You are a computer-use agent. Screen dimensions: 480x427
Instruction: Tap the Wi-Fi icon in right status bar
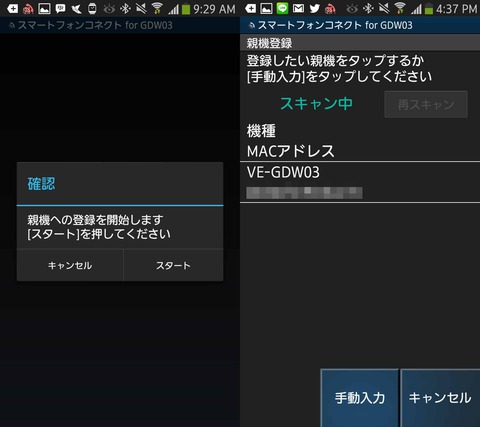coord(400,8)
